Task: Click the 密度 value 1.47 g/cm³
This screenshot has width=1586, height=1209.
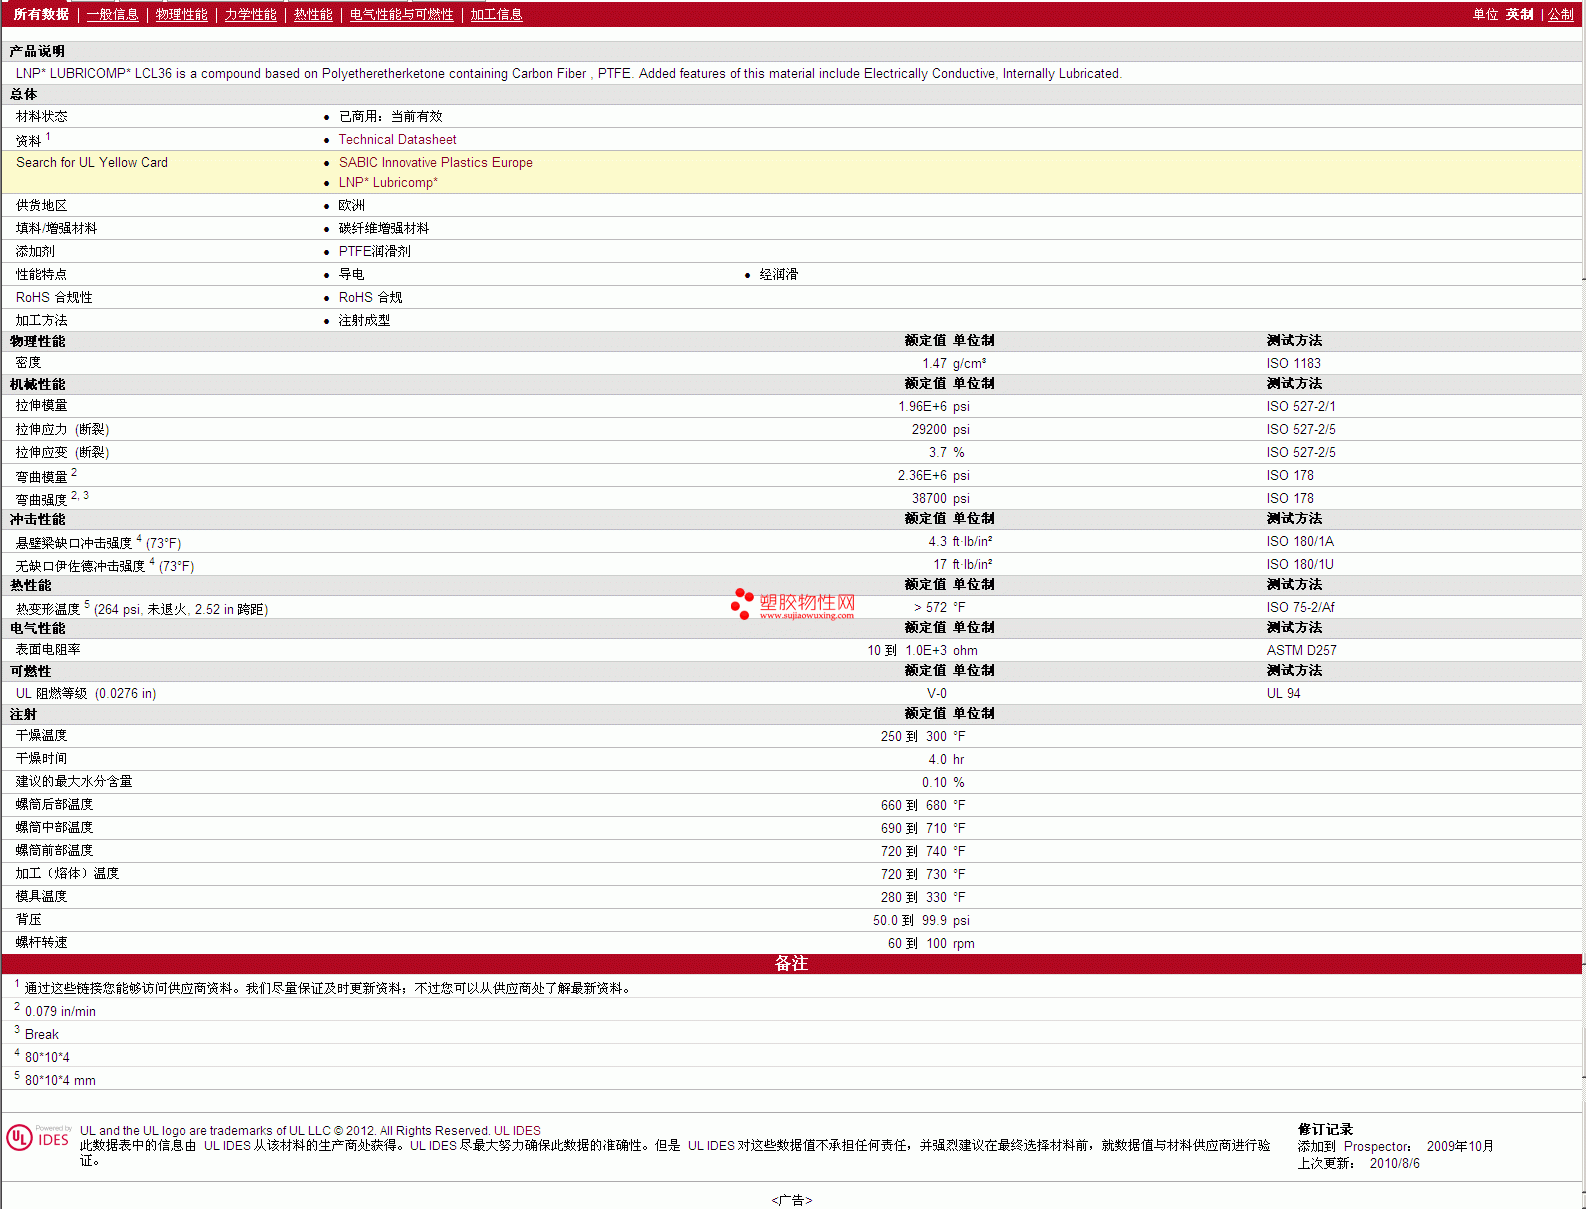Action: point(954,363)
